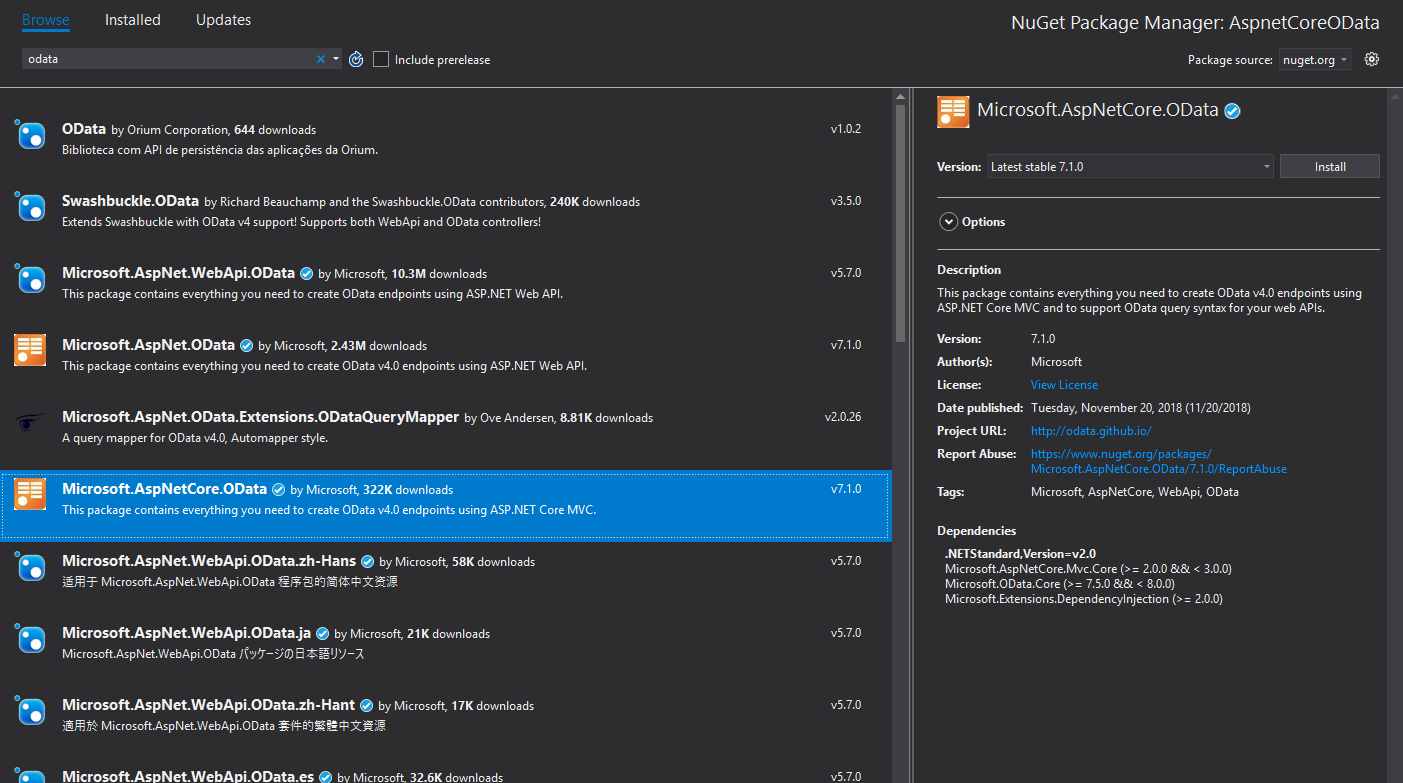Click the WebApi.OData.zh-Hant package icon

point(30,711)
